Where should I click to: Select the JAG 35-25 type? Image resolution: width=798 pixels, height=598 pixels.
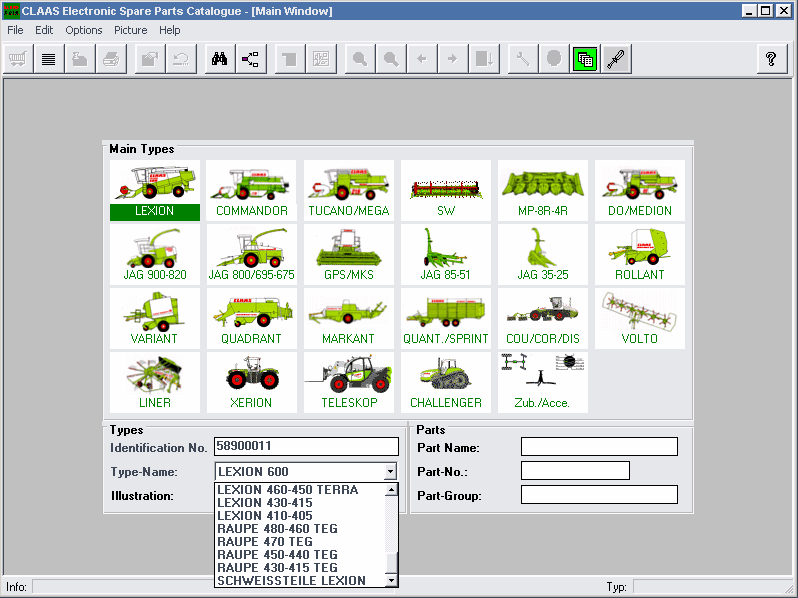[543, 254]
